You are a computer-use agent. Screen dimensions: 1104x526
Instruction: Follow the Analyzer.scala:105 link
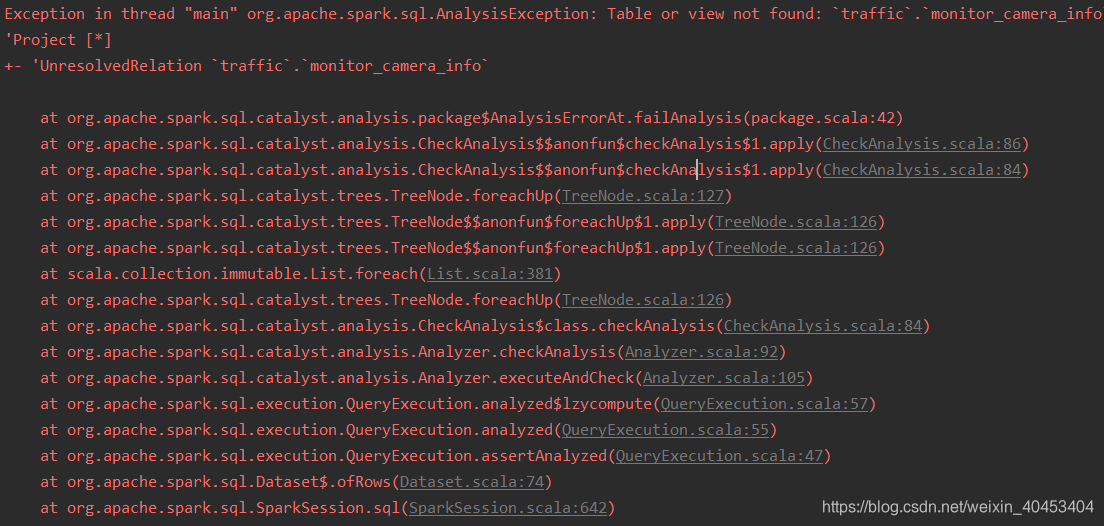[x=723, y=378]
